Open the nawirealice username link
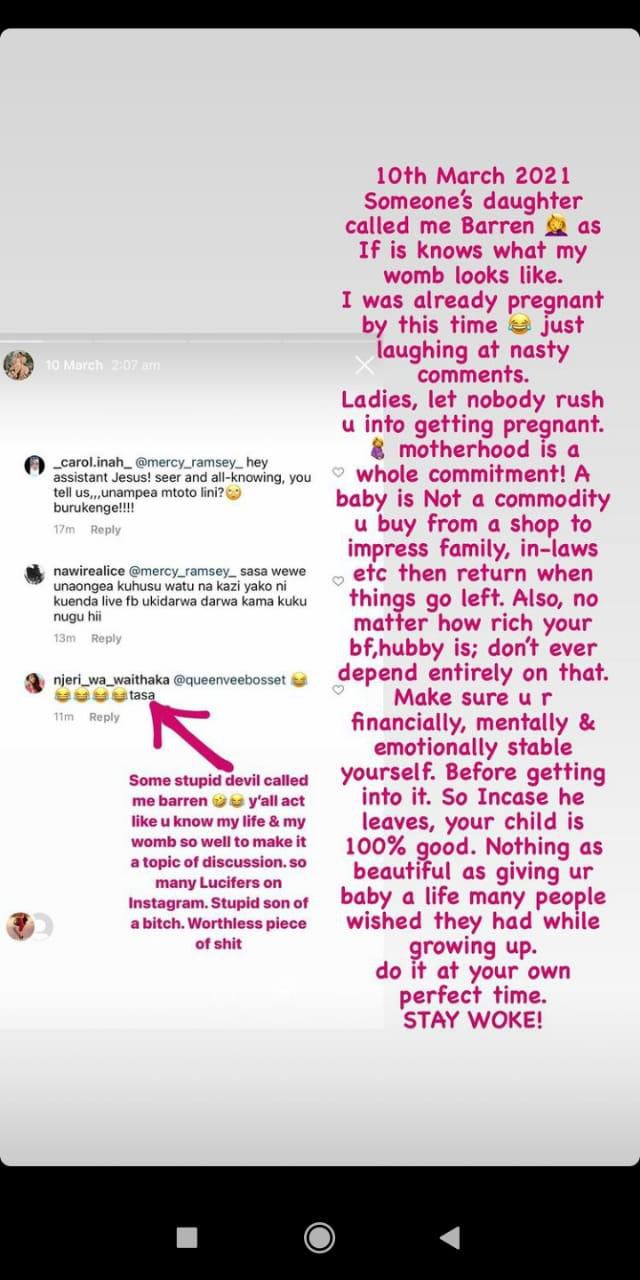The height and width of the screenshot is (1280, 640). [x=87, y=572]
